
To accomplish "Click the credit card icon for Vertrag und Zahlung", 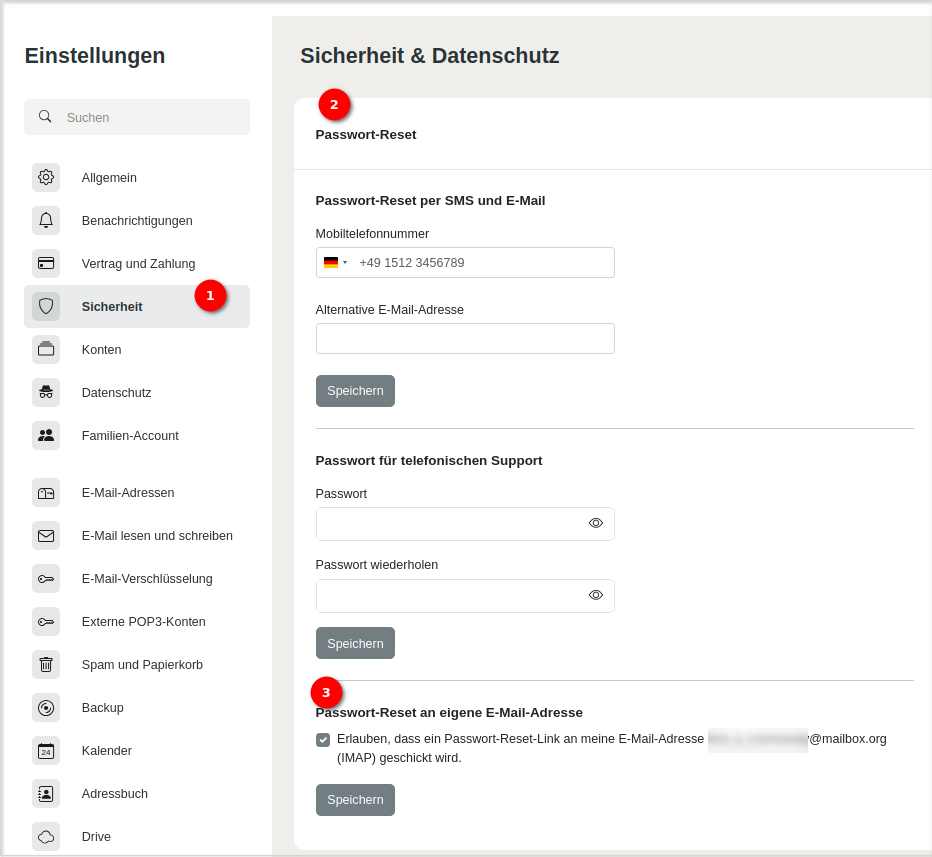I will click(x=46, y=263).
